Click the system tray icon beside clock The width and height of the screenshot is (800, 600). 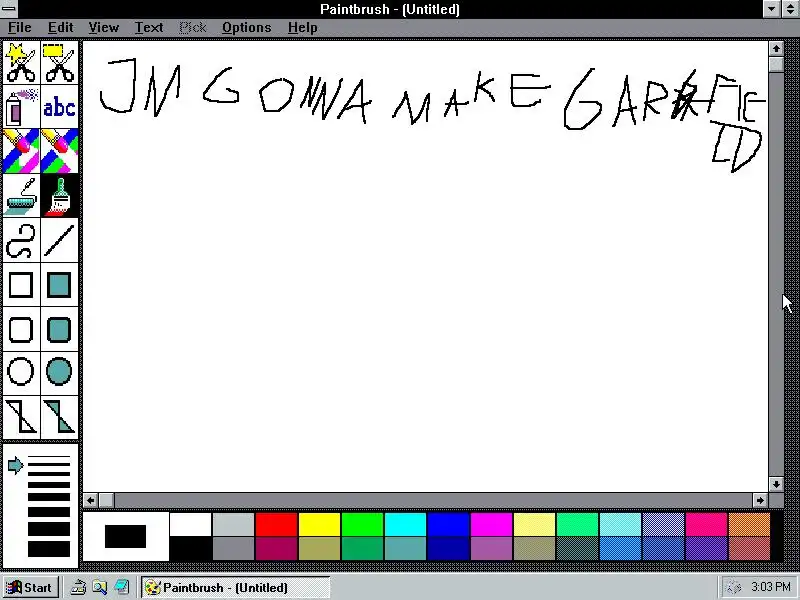(734, 587)
